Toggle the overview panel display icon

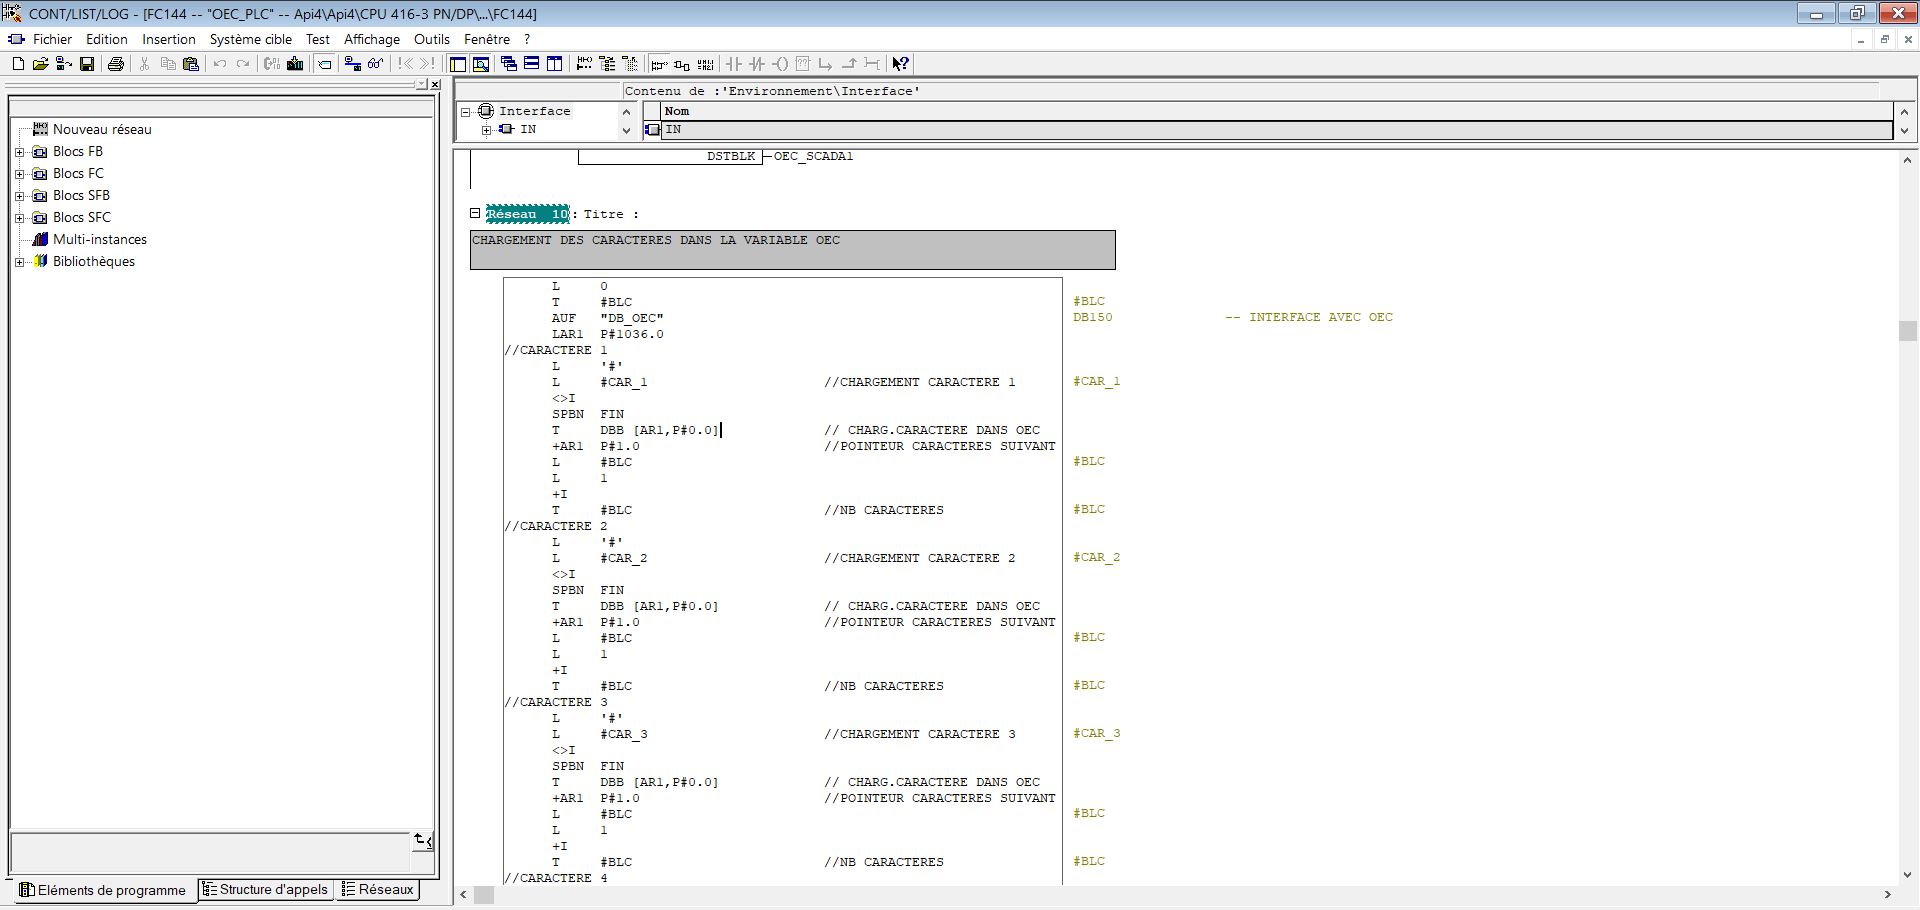(x=457, y=64)
